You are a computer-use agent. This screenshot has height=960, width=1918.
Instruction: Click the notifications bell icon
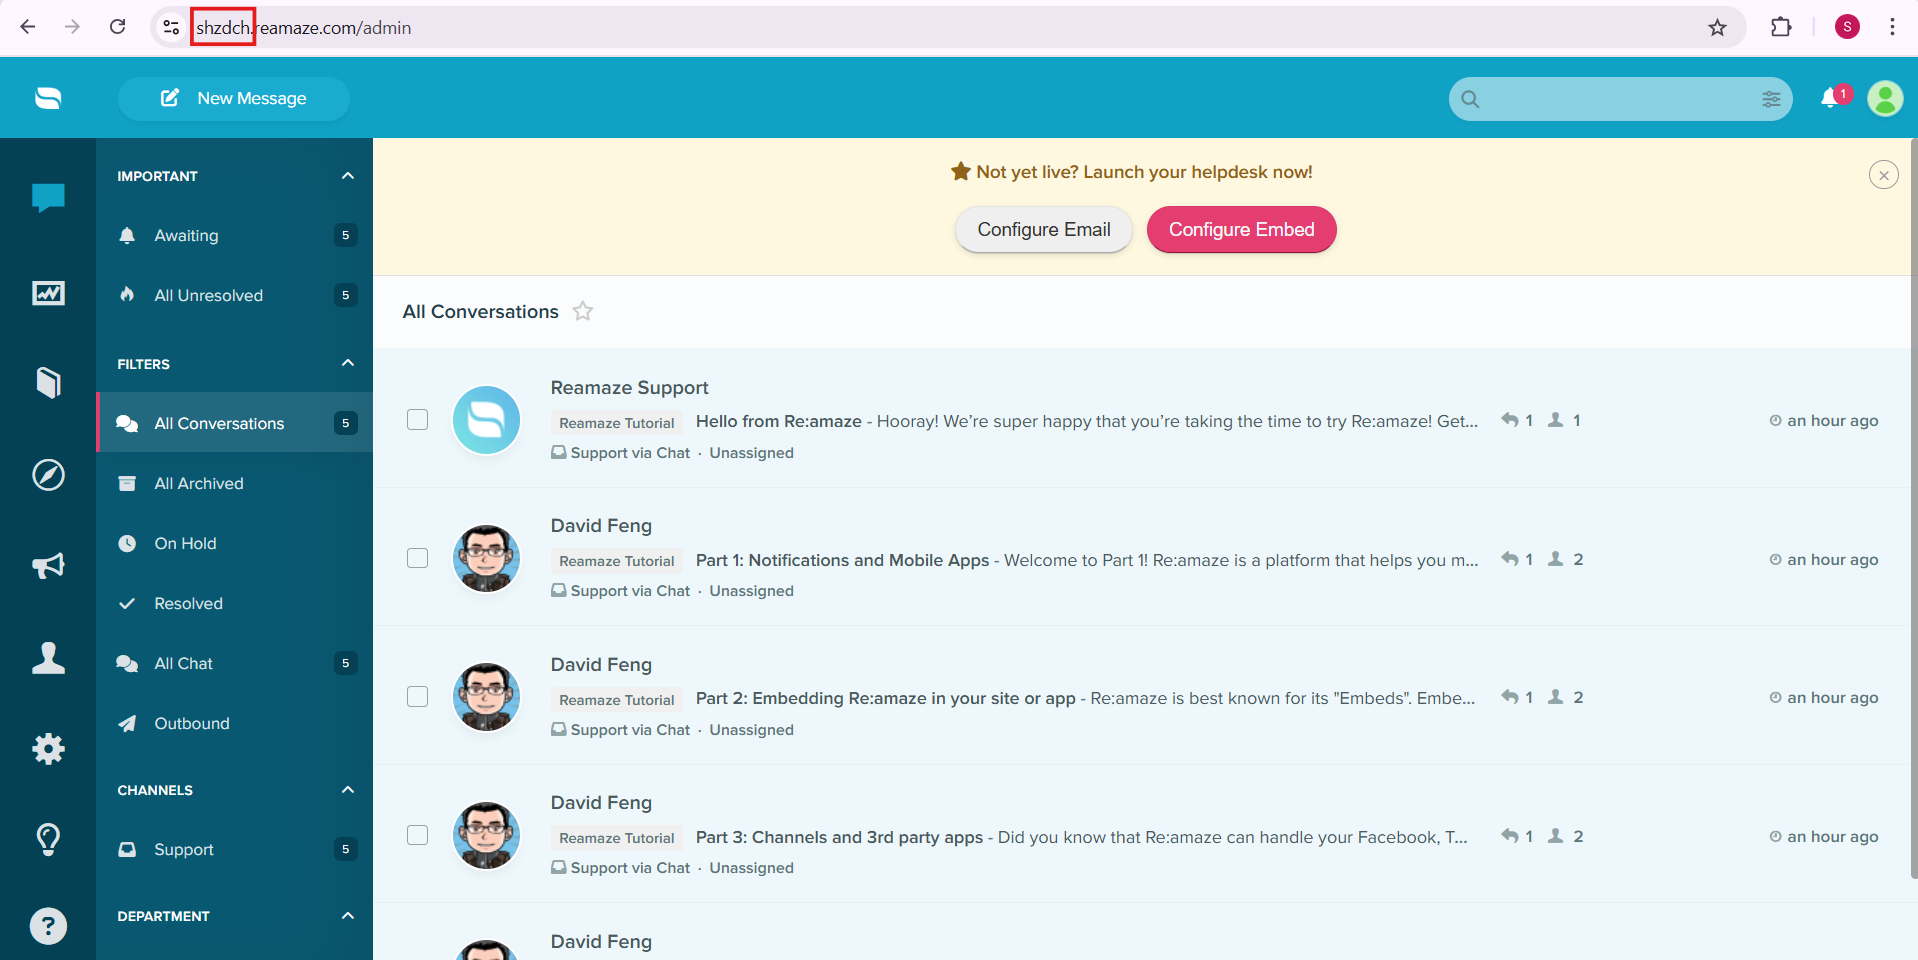(1830, 98)
